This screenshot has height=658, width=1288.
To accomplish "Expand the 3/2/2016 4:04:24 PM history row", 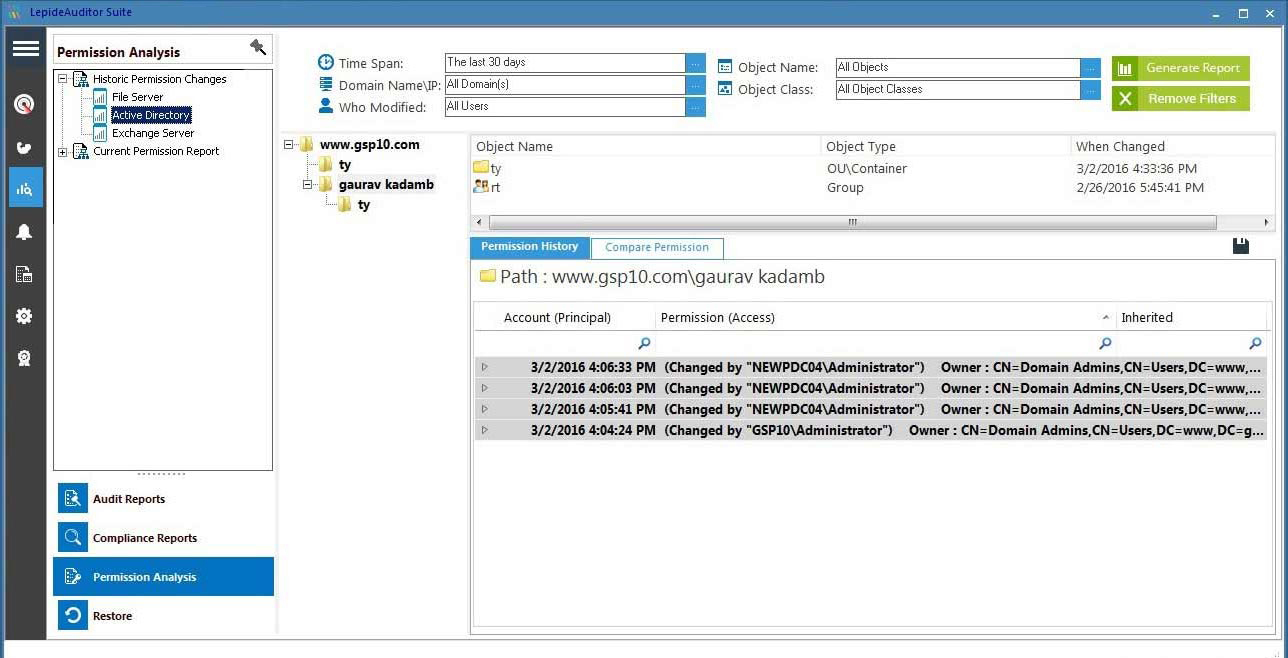I will tap(485, 430).
